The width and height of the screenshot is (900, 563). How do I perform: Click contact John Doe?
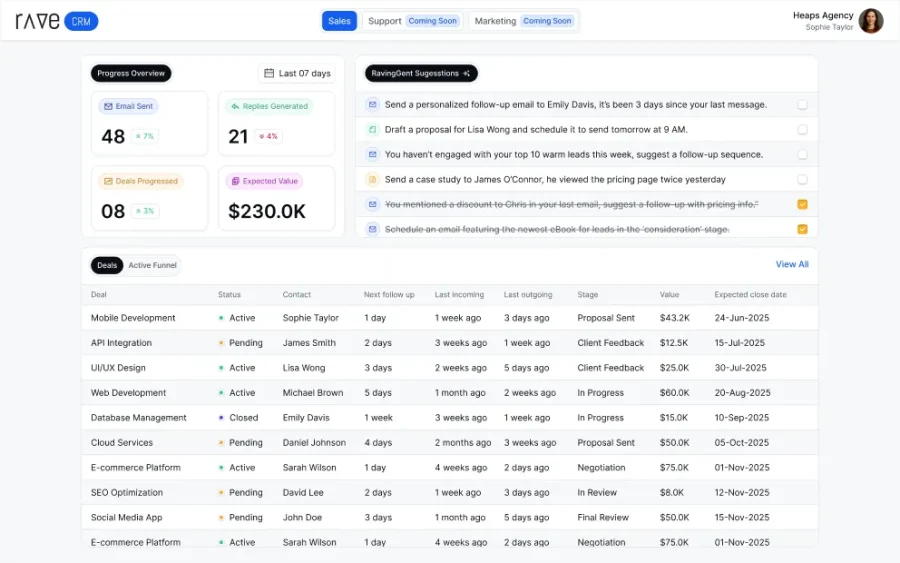pos(302,517)
